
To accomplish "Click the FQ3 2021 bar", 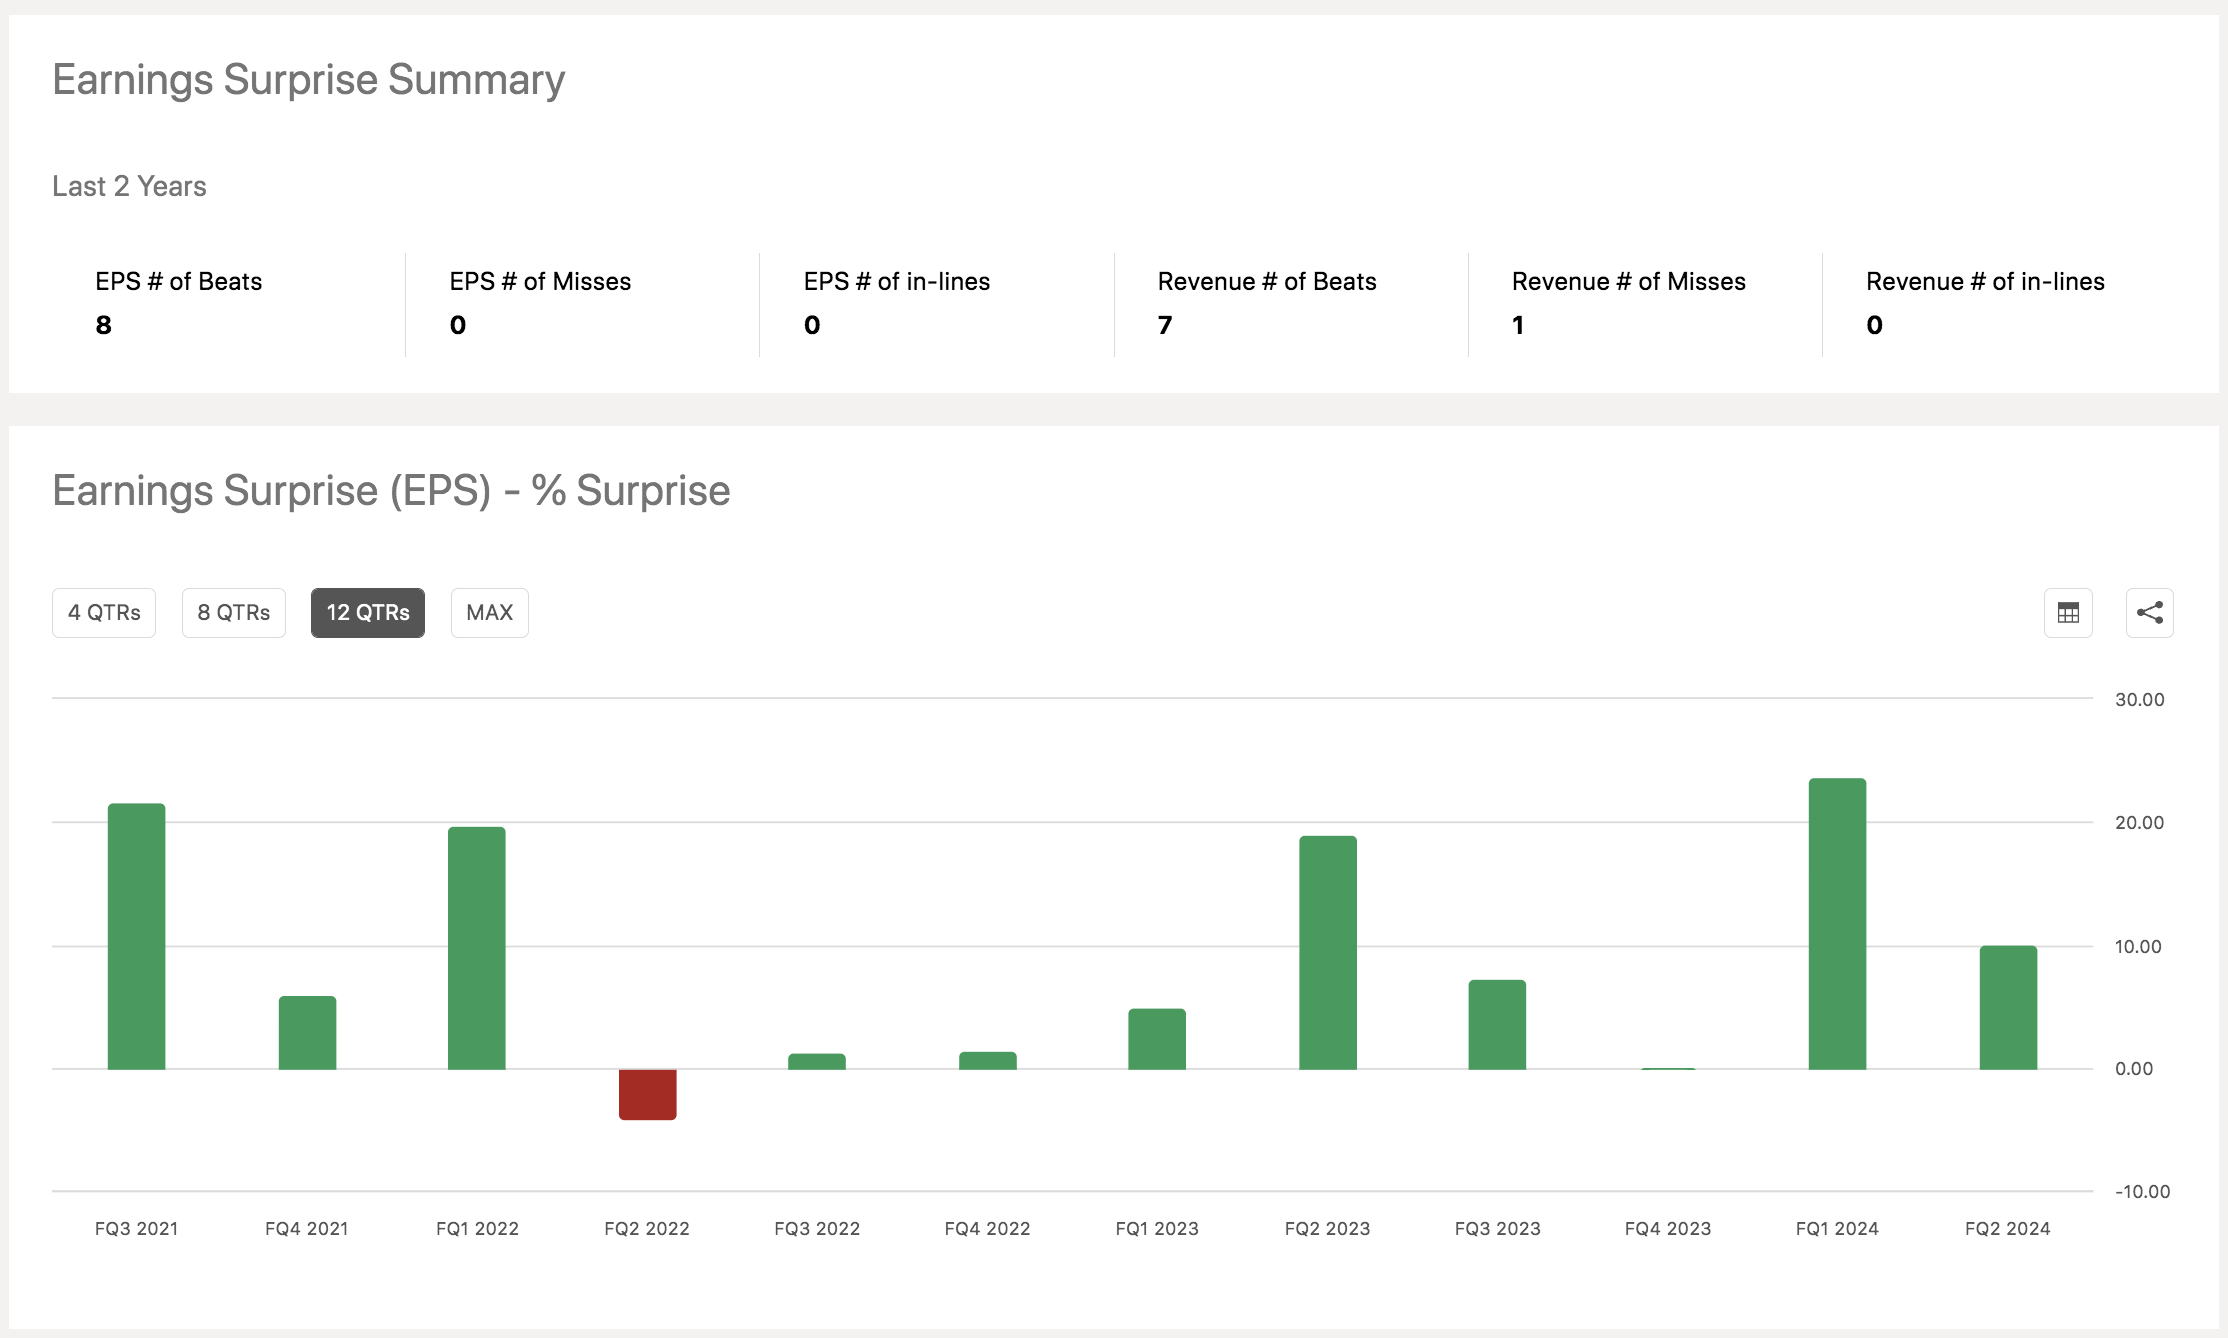I will click(137, 936).
